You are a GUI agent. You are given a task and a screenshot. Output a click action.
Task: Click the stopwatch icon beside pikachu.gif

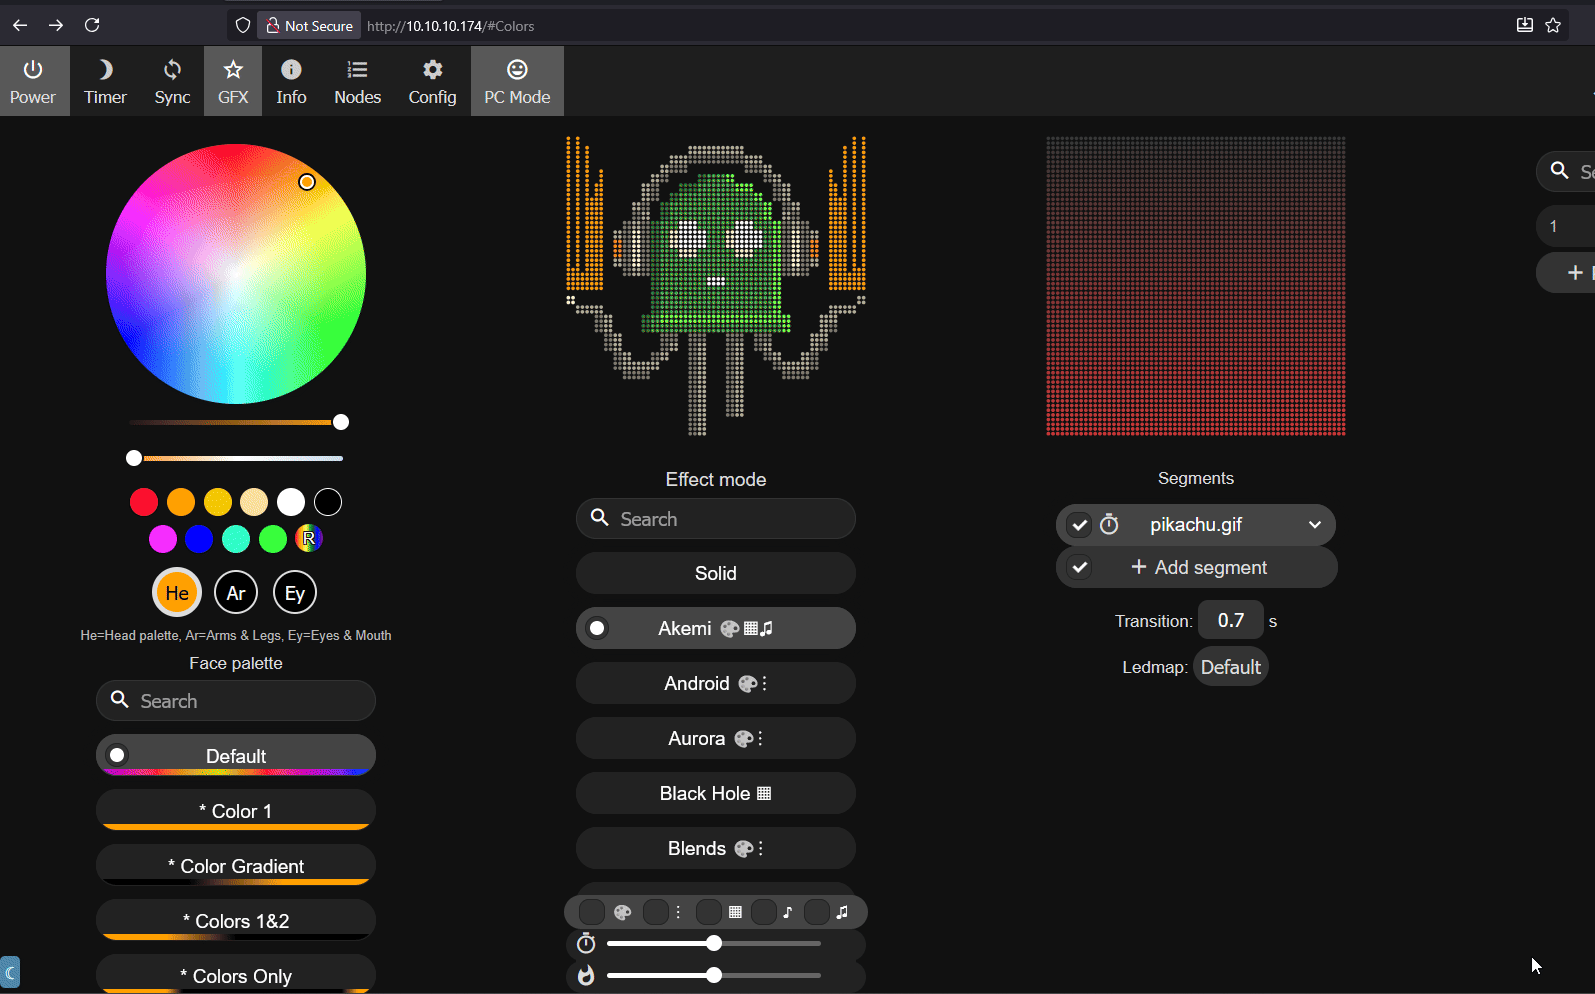click(1109, 525)
